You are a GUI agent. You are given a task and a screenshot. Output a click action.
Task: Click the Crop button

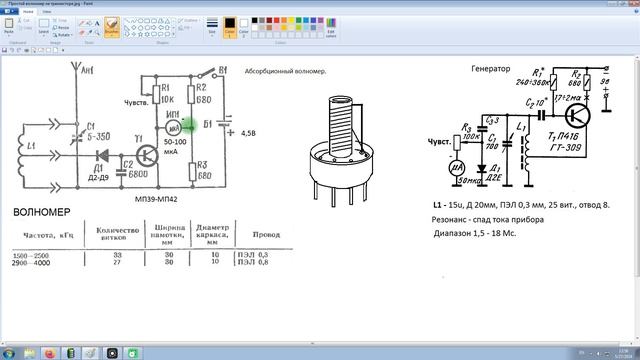[60, 20]
